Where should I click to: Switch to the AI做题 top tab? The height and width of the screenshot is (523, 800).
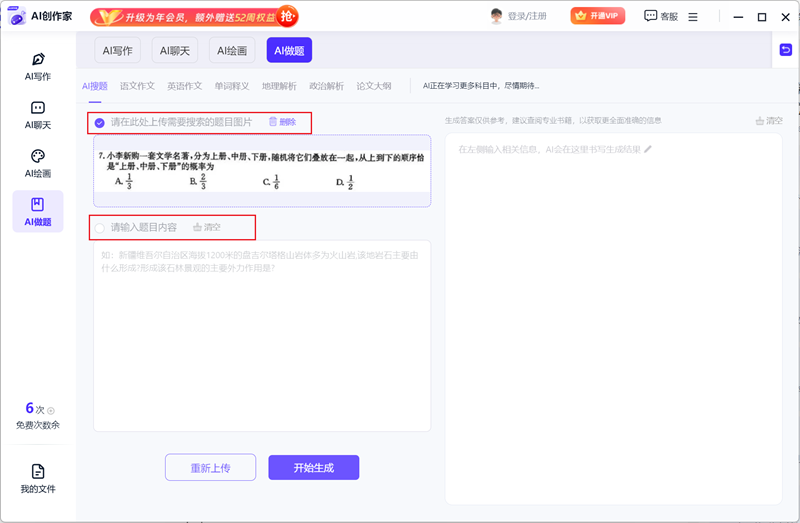click(289, 51)
